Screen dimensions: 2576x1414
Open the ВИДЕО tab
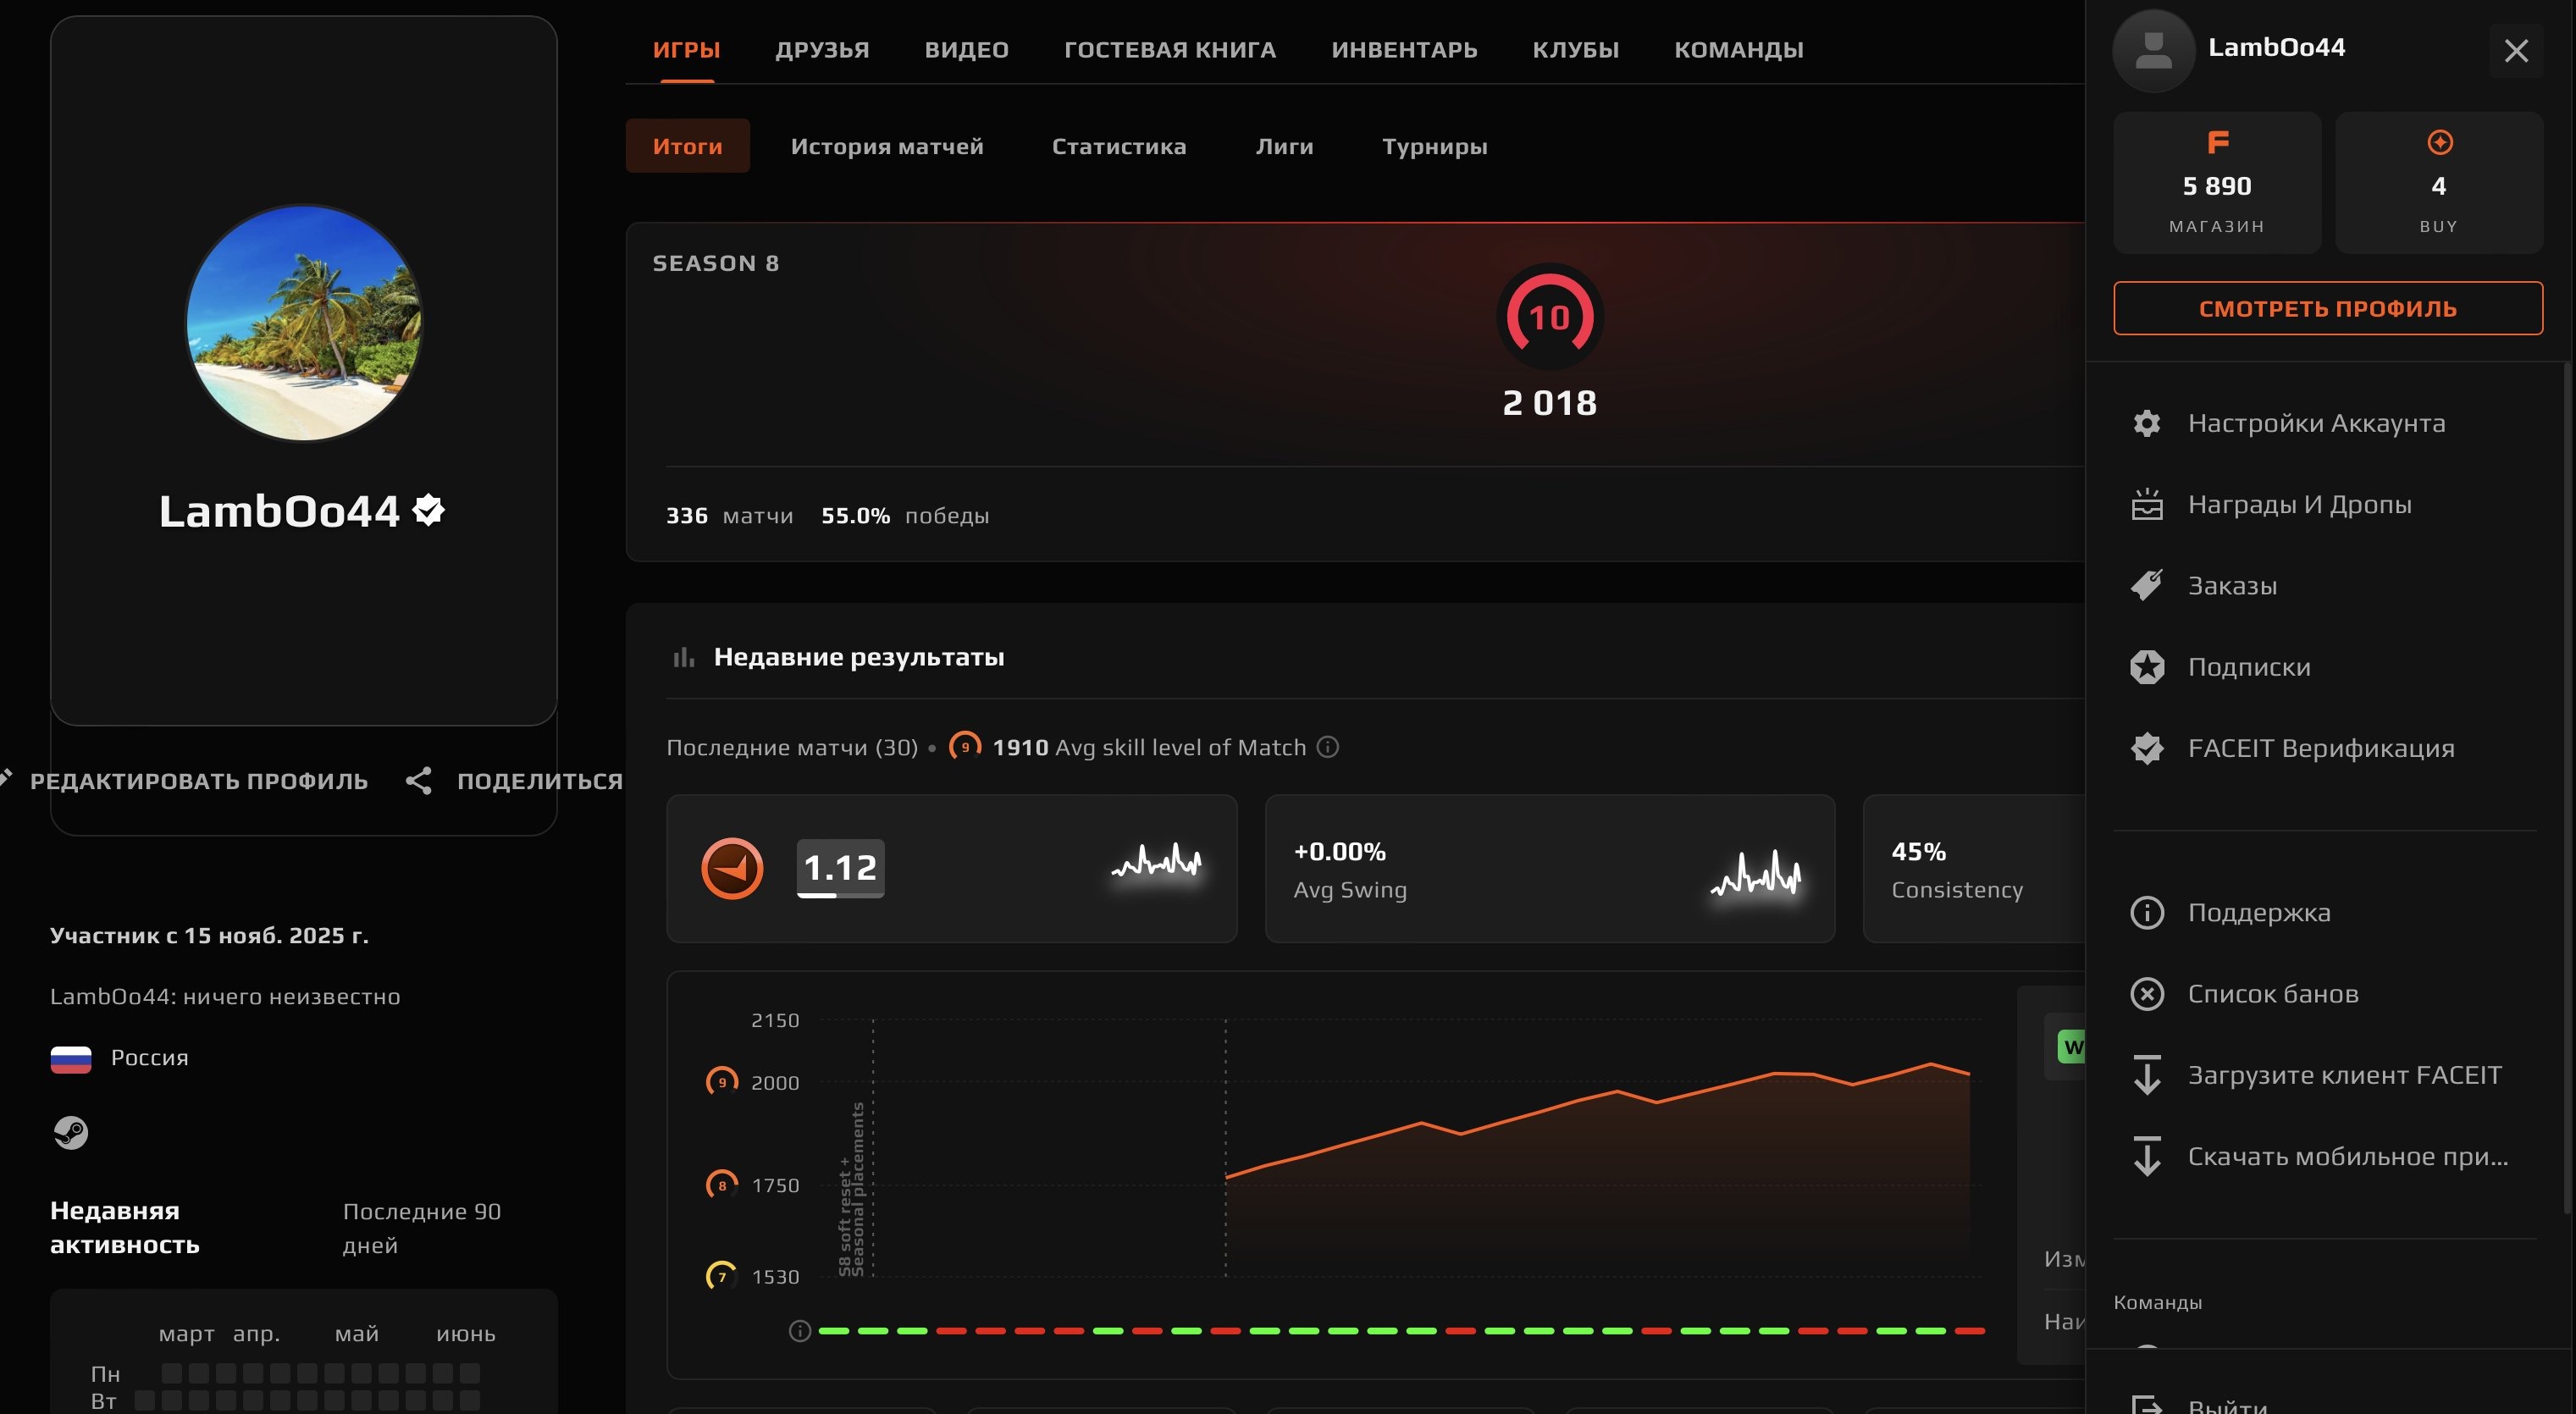pyautogui.click(x=966, y=50)
